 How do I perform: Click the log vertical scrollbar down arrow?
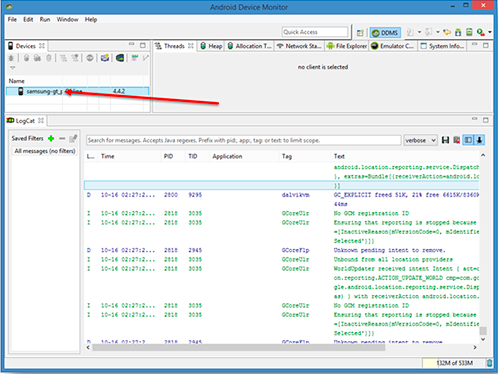tap(483, 339)
